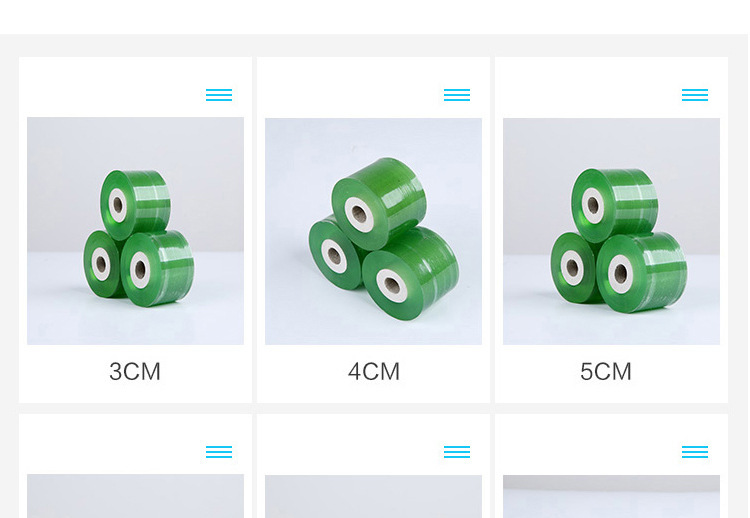
Task: Open the 5CM green film roll photo
Action: pyautogui.click(x=611, y=231)
